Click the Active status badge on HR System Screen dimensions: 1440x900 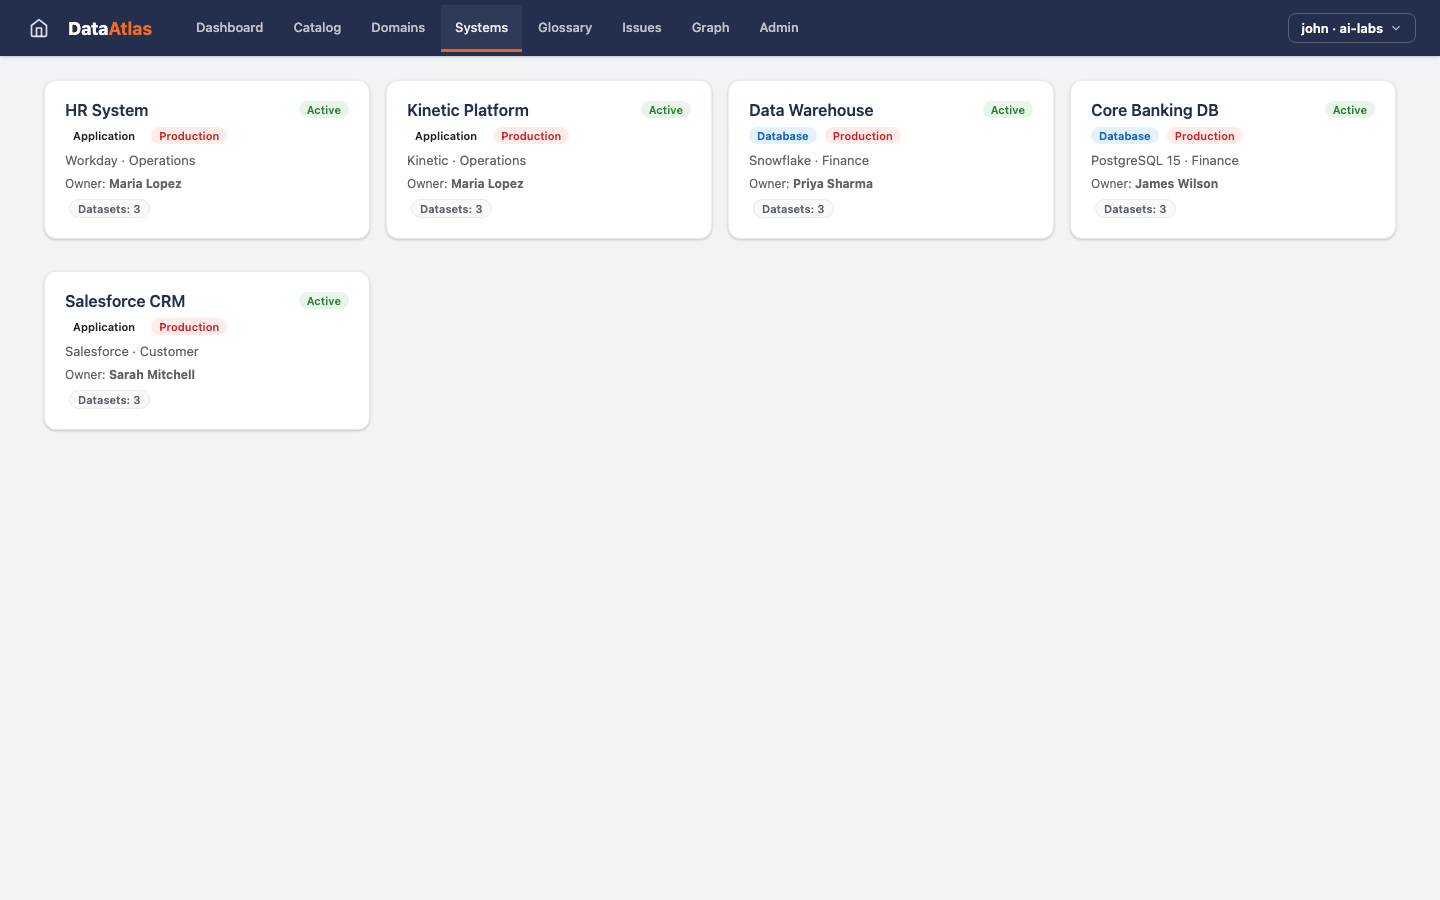point(323,110)
